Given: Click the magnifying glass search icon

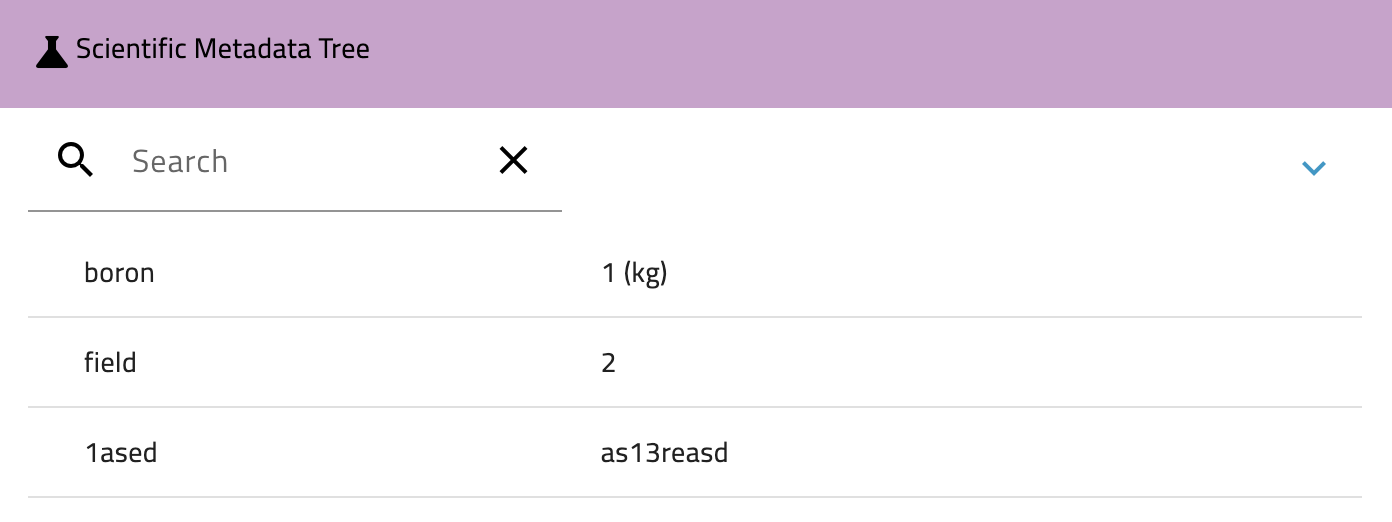Looking at the screenshot, I should point(76,160).
